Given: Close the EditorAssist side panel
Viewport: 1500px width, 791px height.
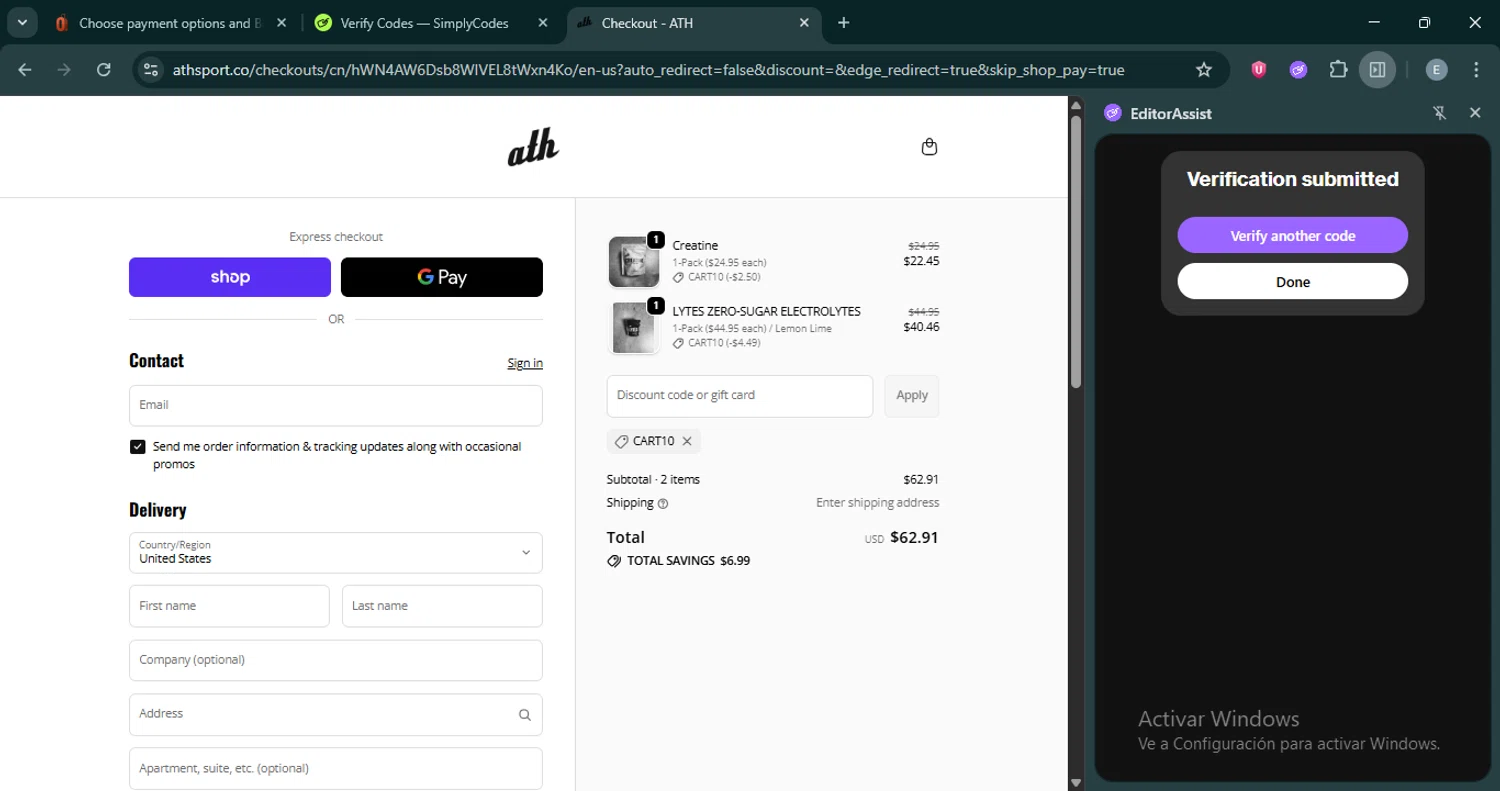Looking at the screenshot, I should [1475, 113].
